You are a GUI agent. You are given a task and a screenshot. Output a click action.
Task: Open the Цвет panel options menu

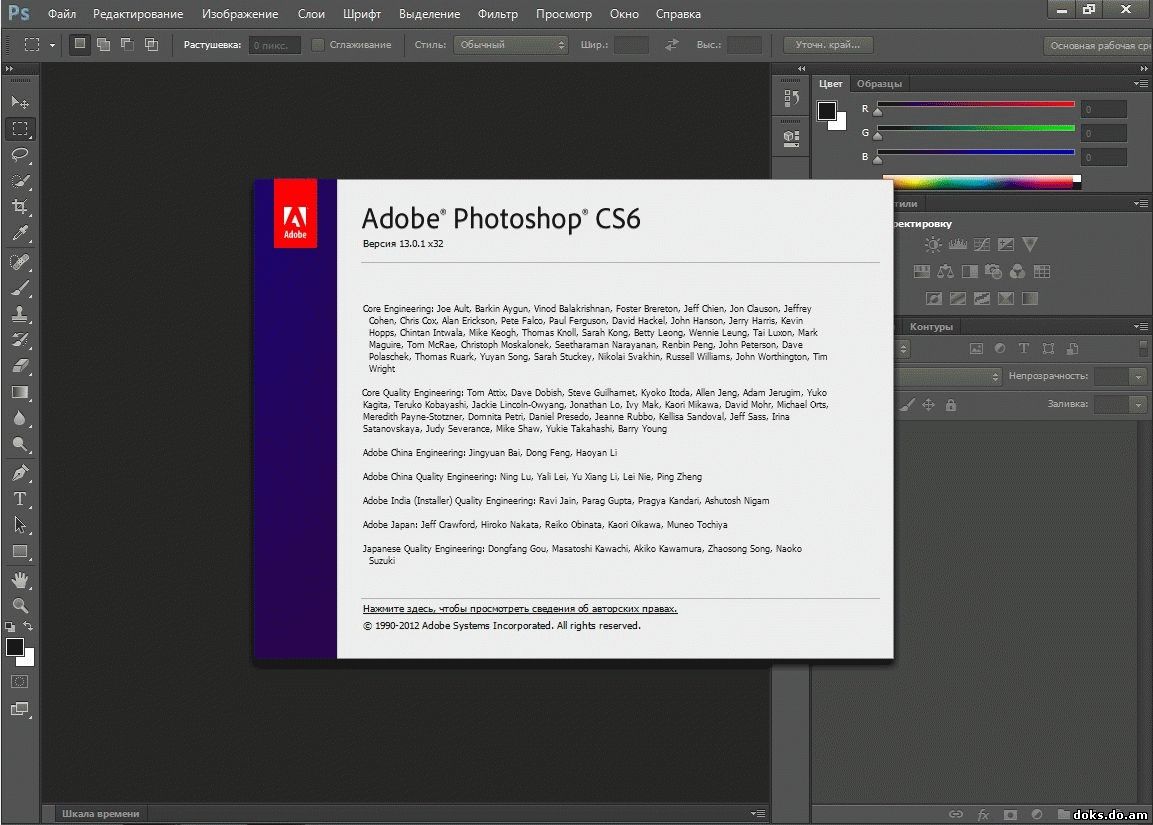1141,84
